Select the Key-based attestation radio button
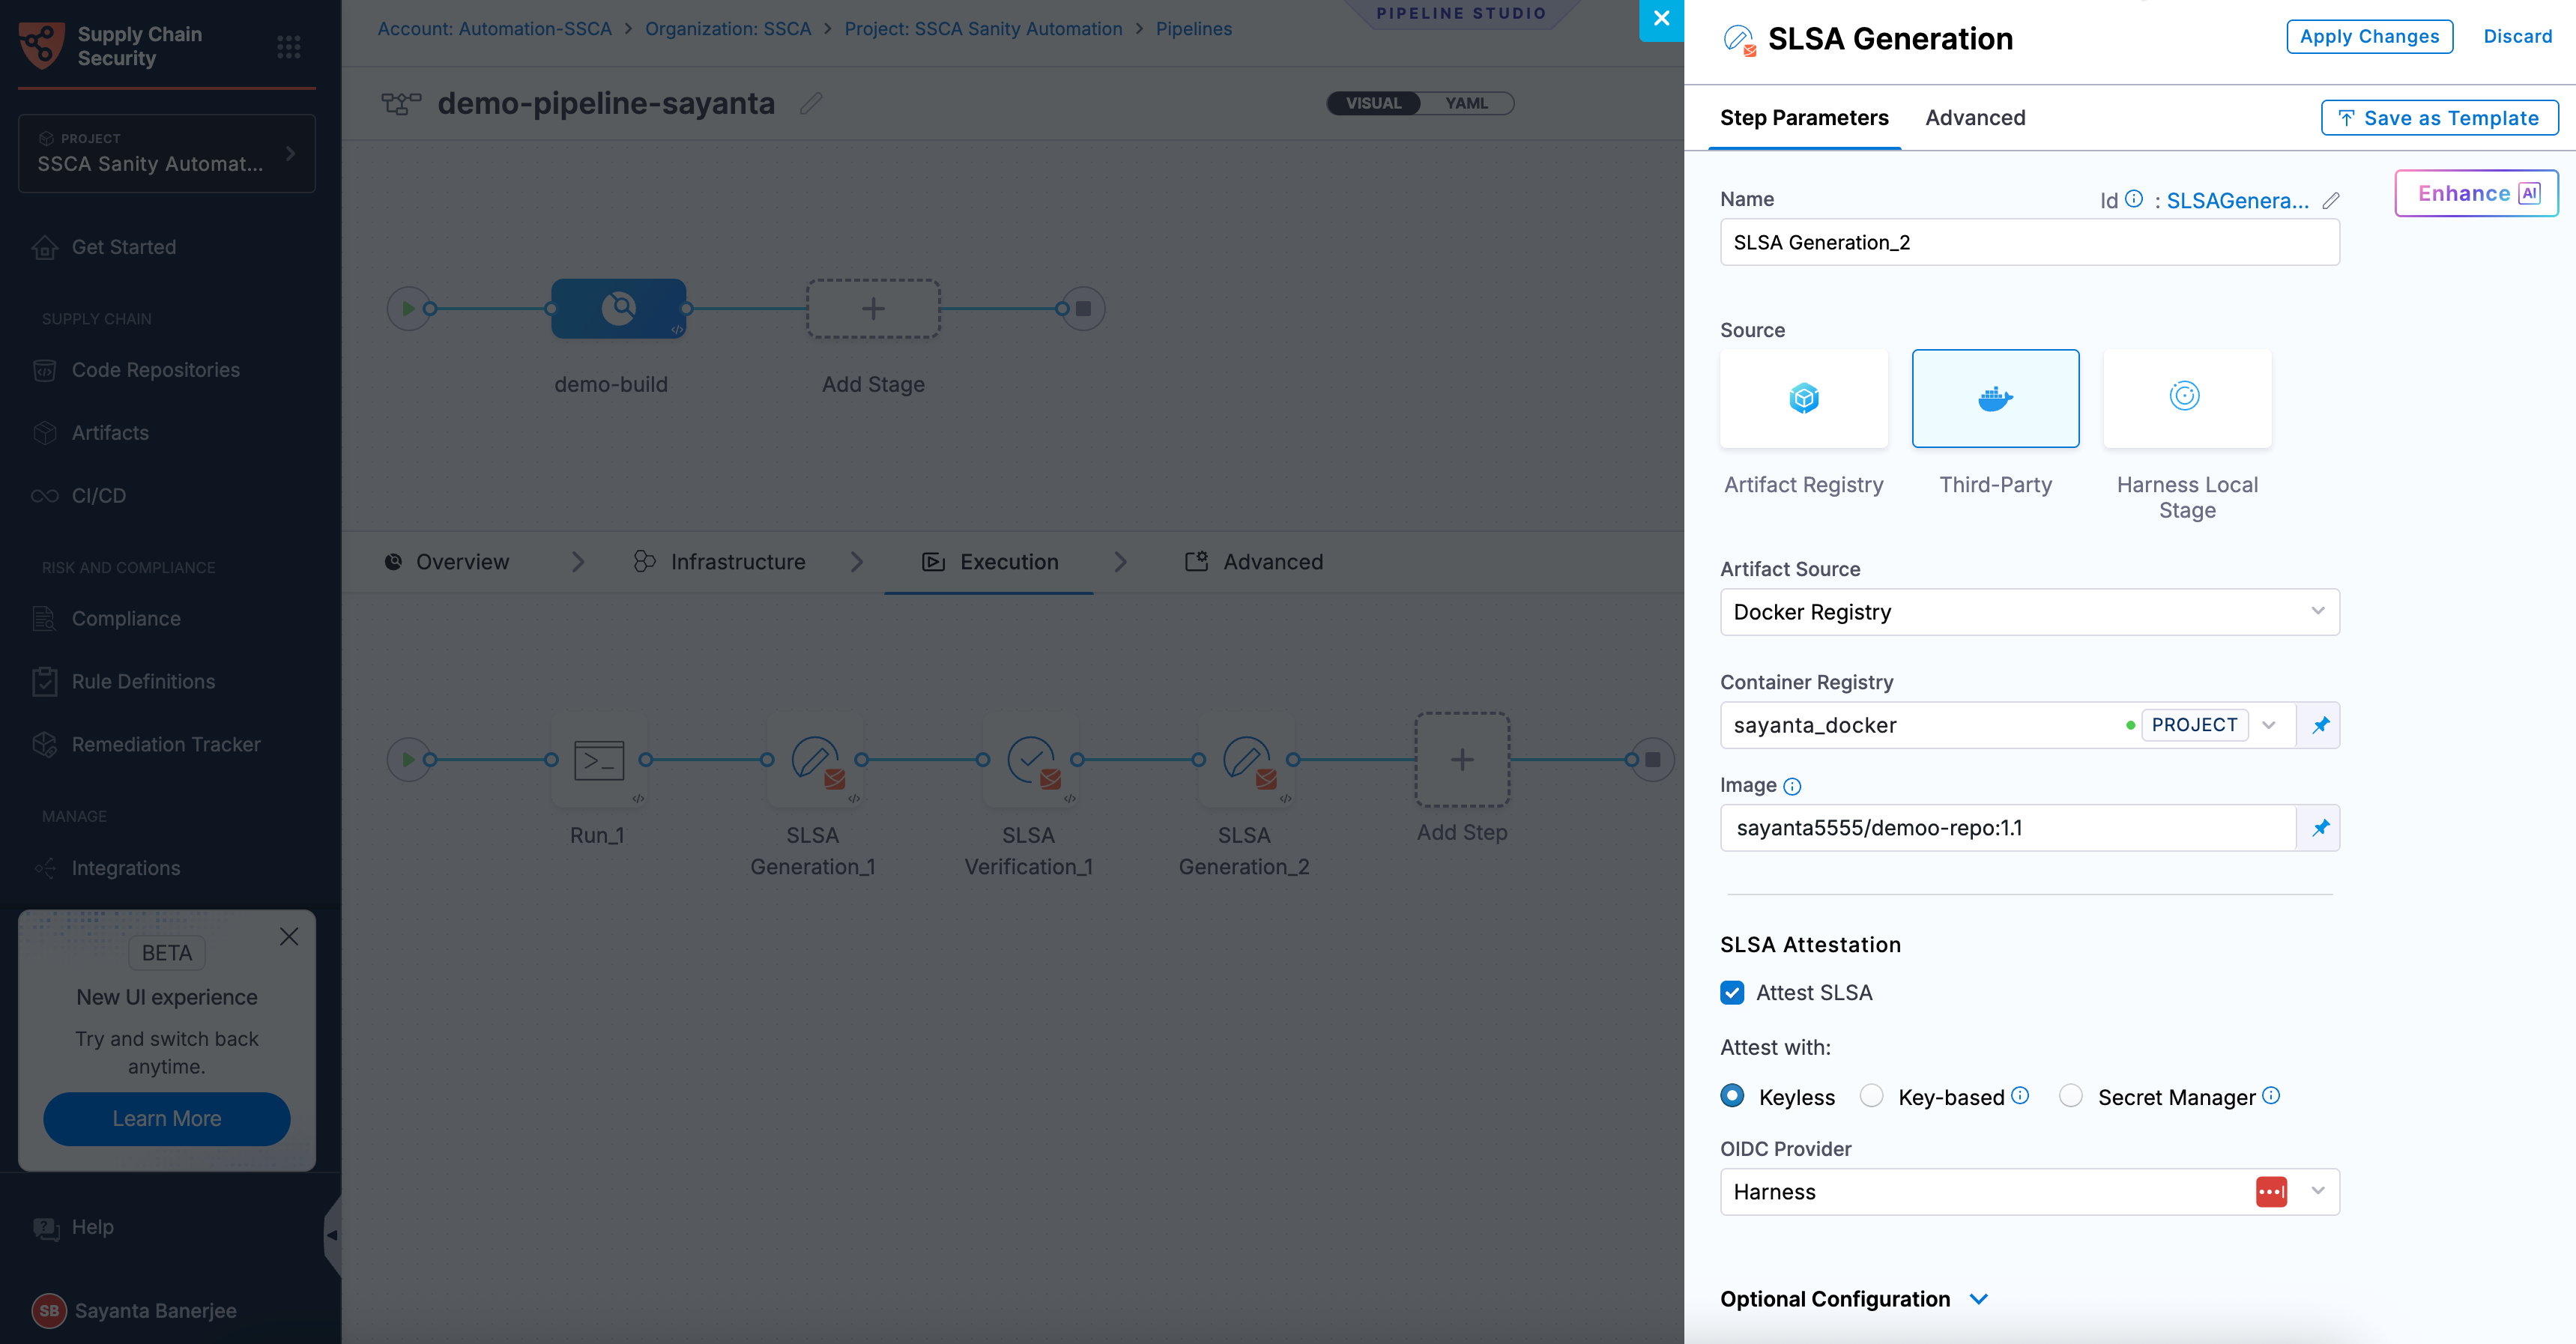Image resolution: width=2576 pixels, height=1344 pixels. pyautogui.click(x=1871, y=1096)
